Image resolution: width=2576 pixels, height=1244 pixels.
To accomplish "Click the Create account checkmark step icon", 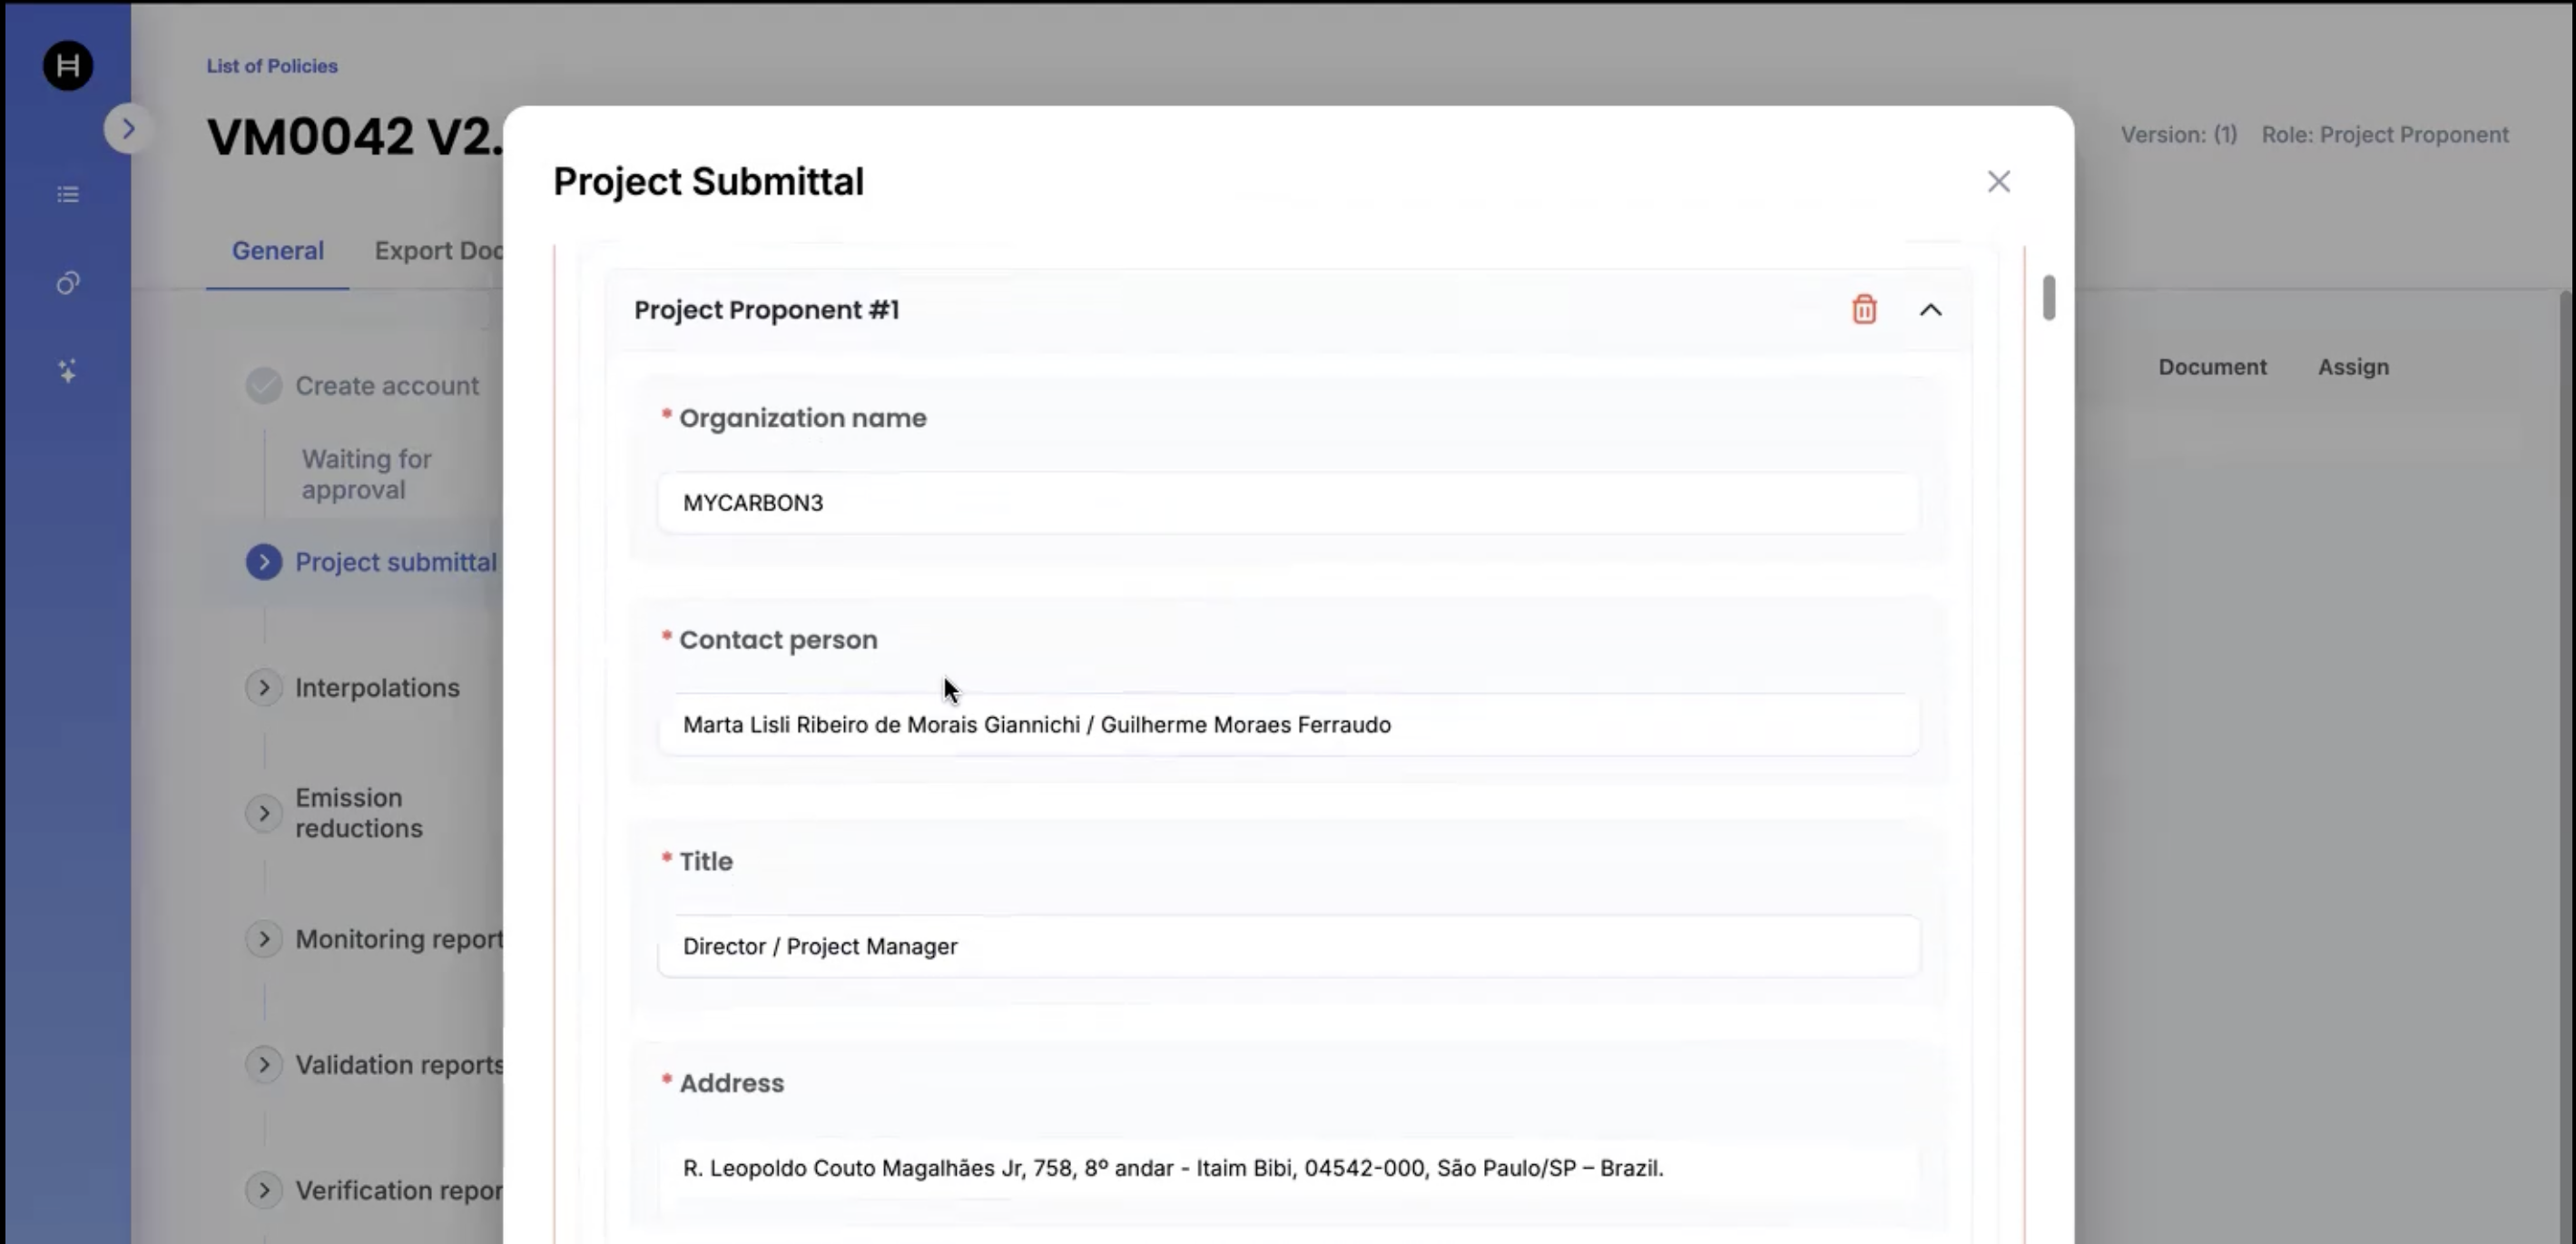I will point(264,385).
